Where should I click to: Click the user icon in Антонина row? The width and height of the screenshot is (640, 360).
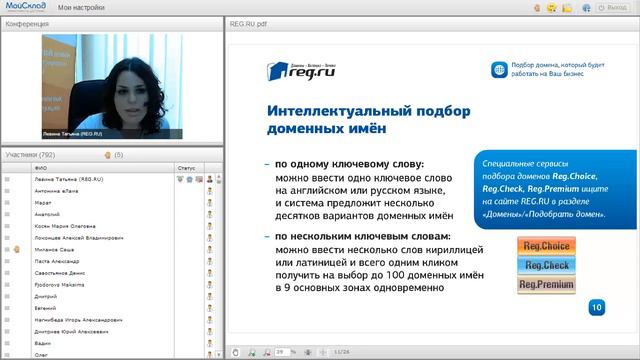coord(210,191)
